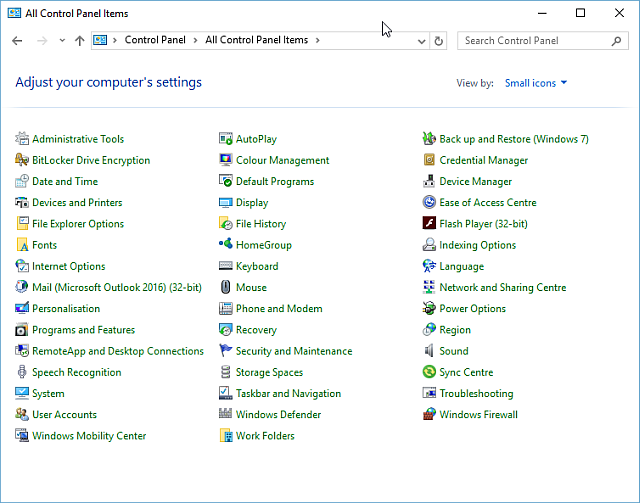Viewport: 640px width, 503px height.
Task: Click the Search Control Panel field
Action: tap(535, 41)
